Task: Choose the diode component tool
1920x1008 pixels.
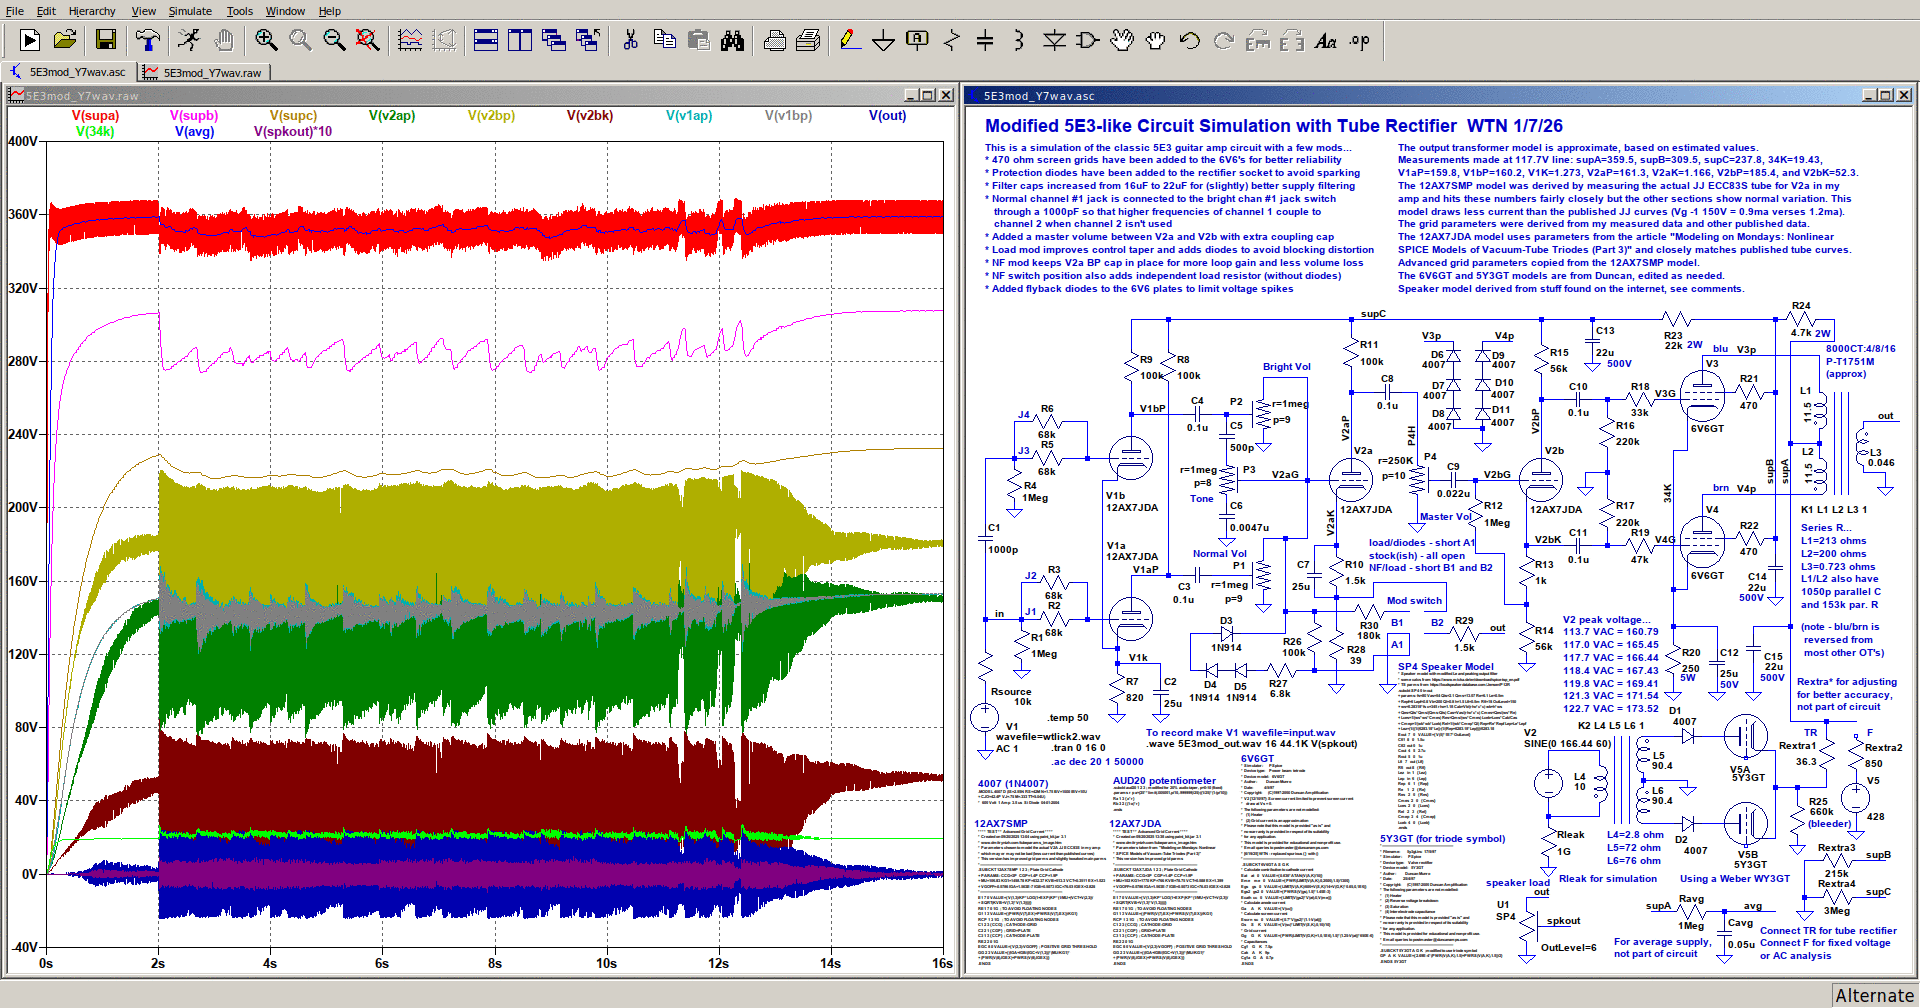Action: 1054,40
